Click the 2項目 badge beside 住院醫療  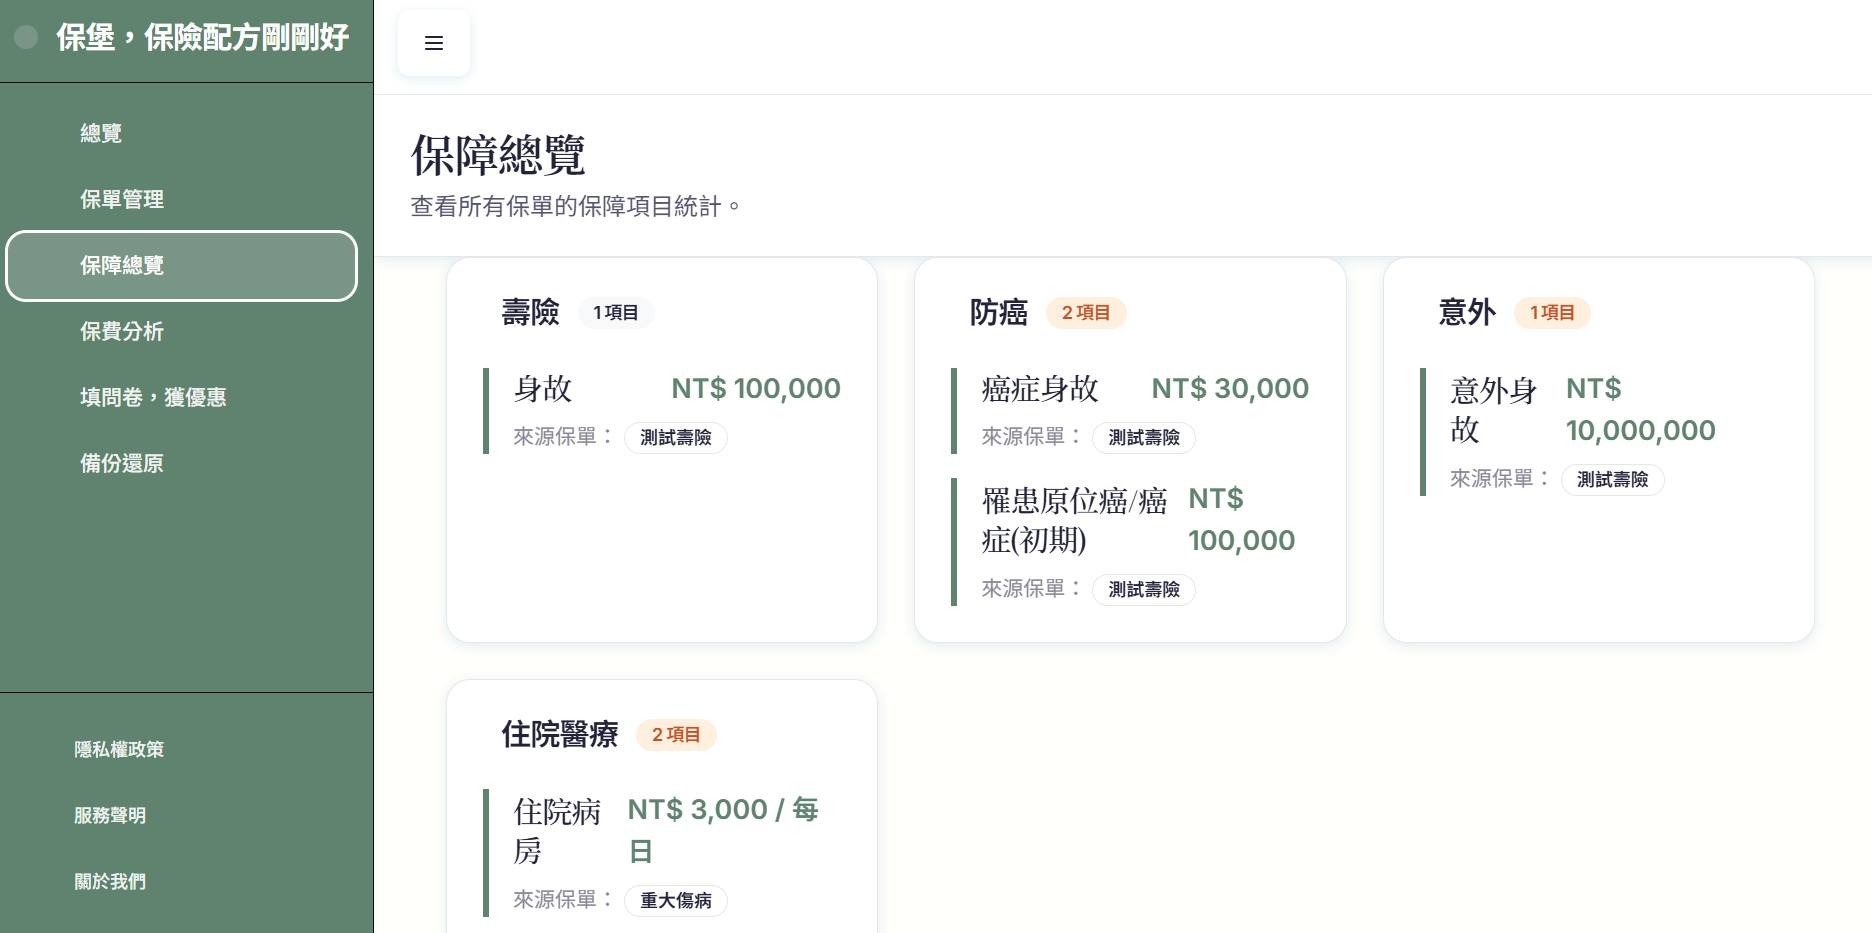(676, 735)
